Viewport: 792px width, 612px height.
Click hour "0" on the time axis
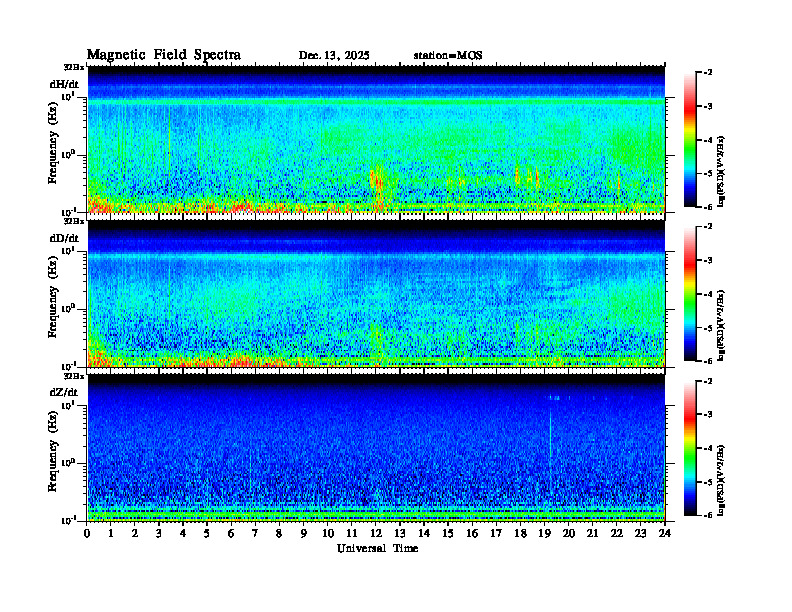(x=88, y=533)
